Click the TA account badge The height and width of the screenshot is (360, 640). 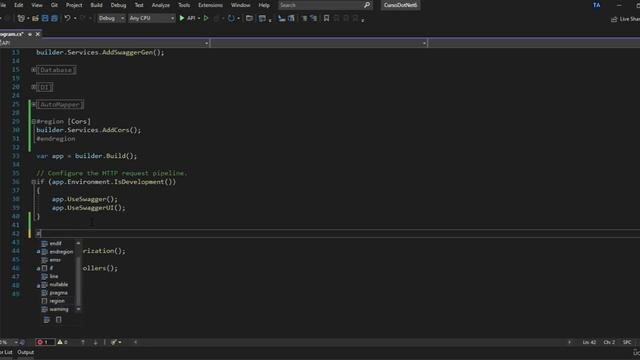(597, 5)
